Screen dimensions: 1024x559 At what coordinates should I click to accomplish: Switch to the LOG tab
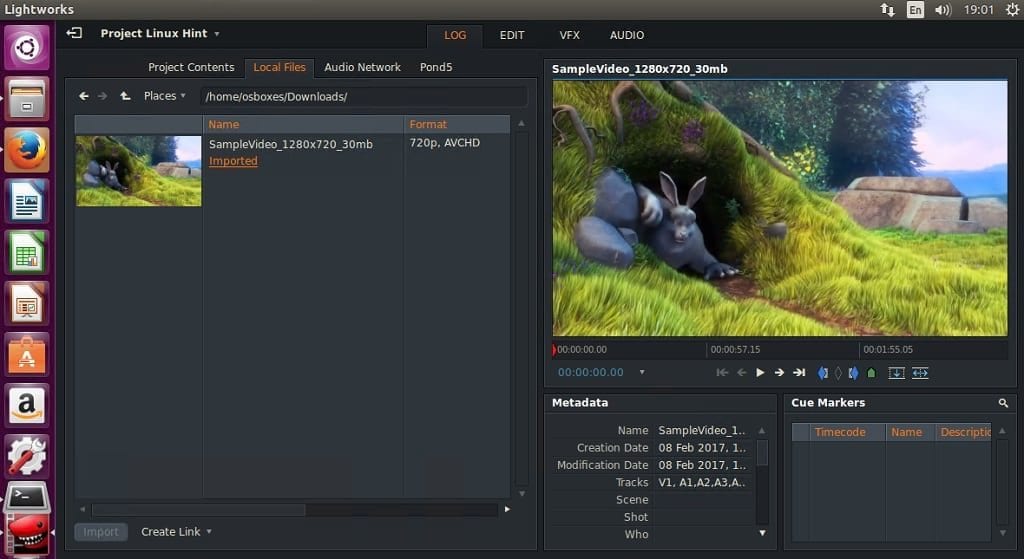point(455,35)
